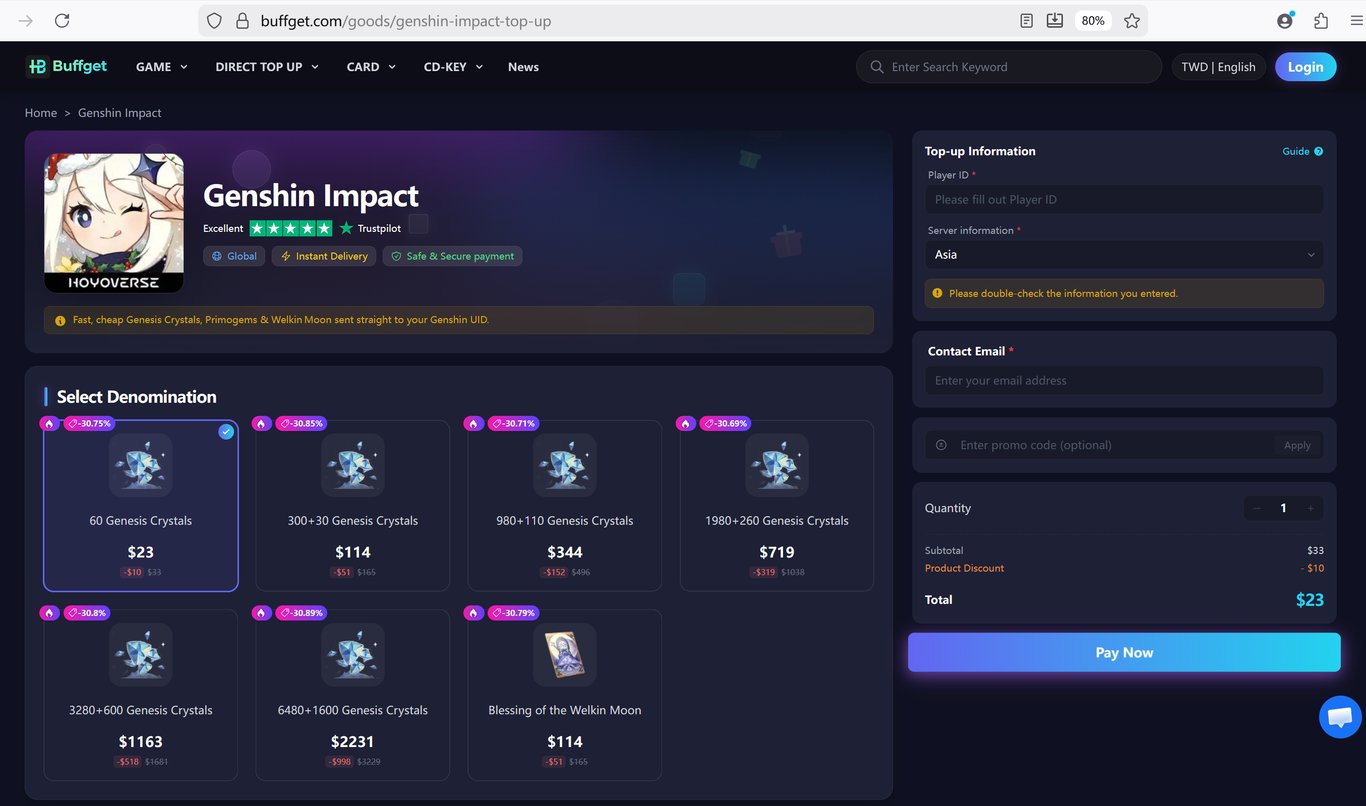Open the browser extensions icon

point(1321,21)
